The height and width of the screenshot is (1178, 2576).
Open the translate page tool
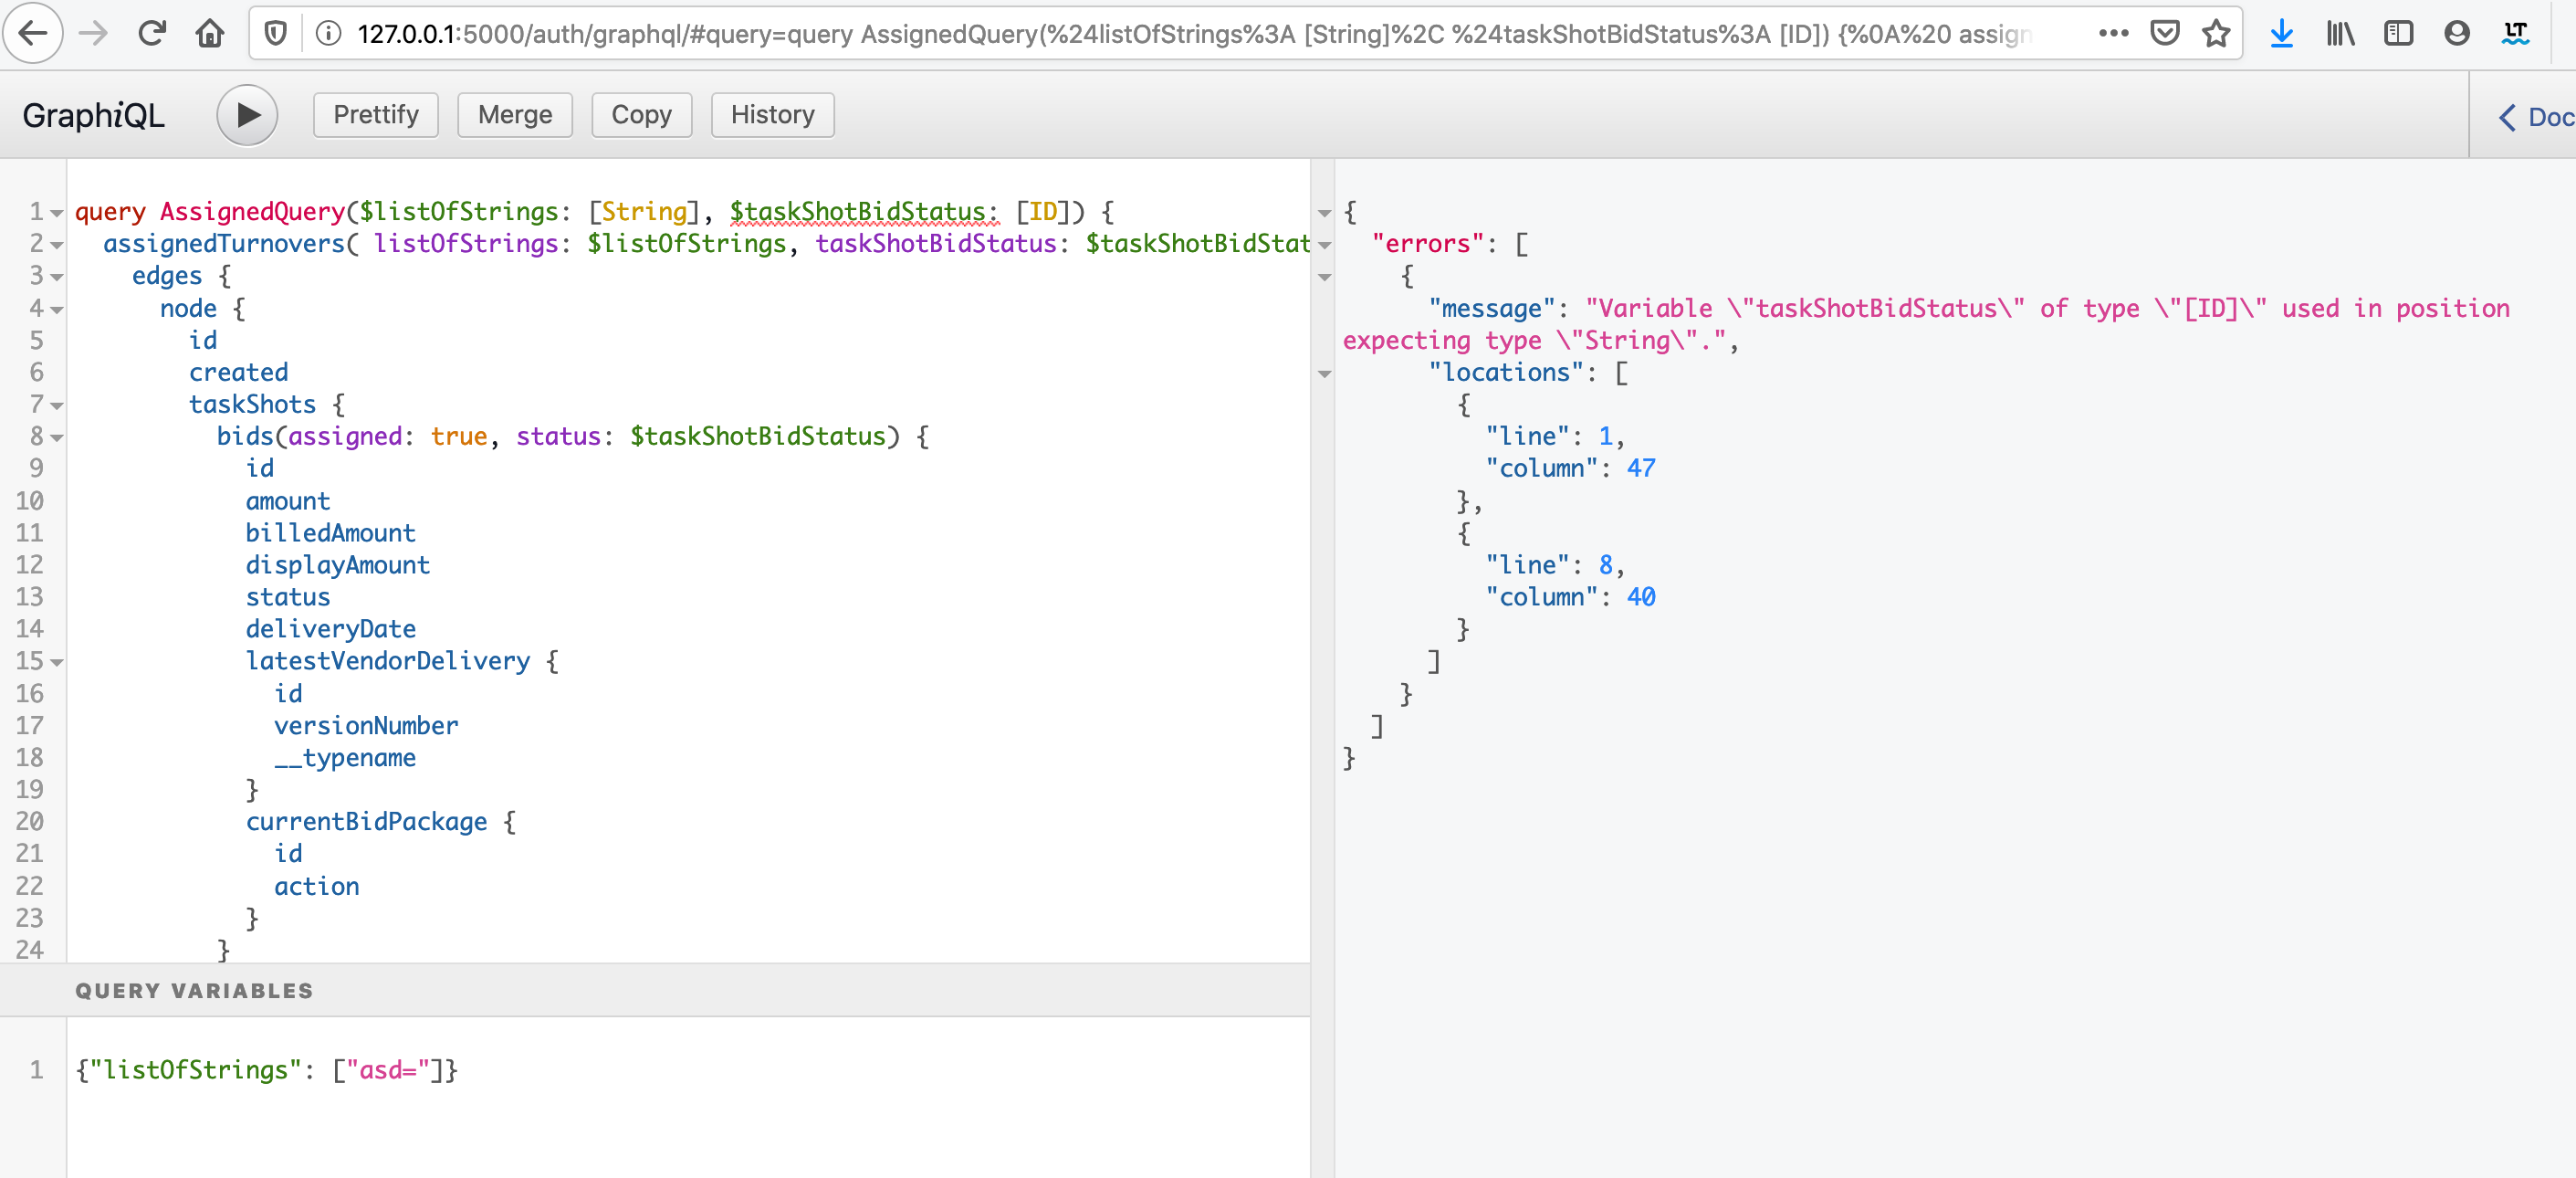click(x=2516, y=33)
